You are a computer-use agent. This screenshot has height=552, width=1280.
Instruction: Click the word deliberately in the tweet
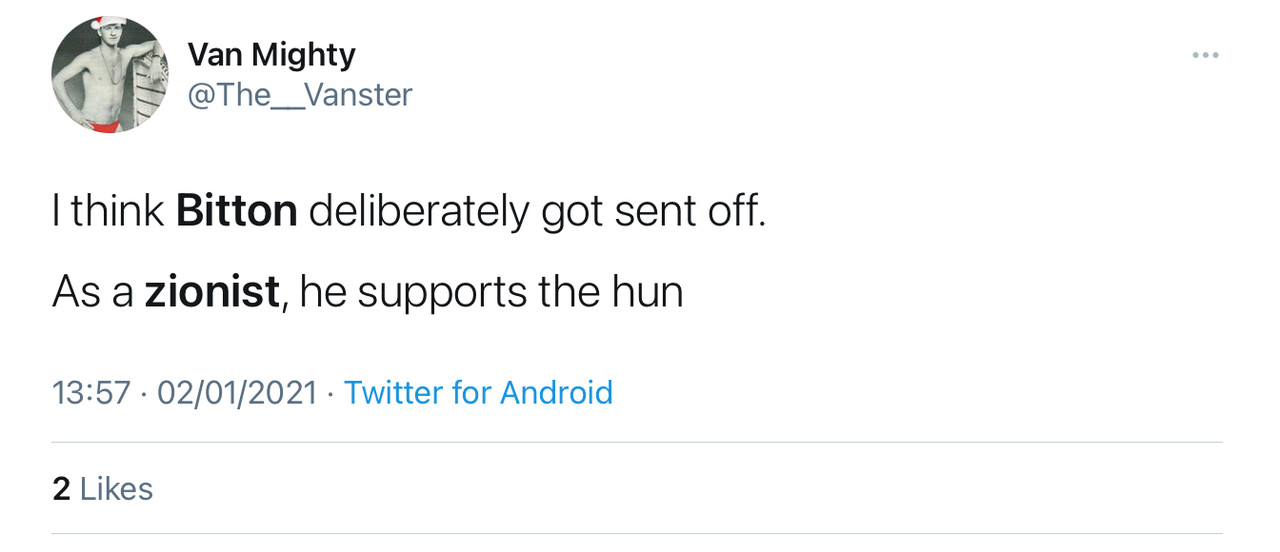[x=419, y=212]
